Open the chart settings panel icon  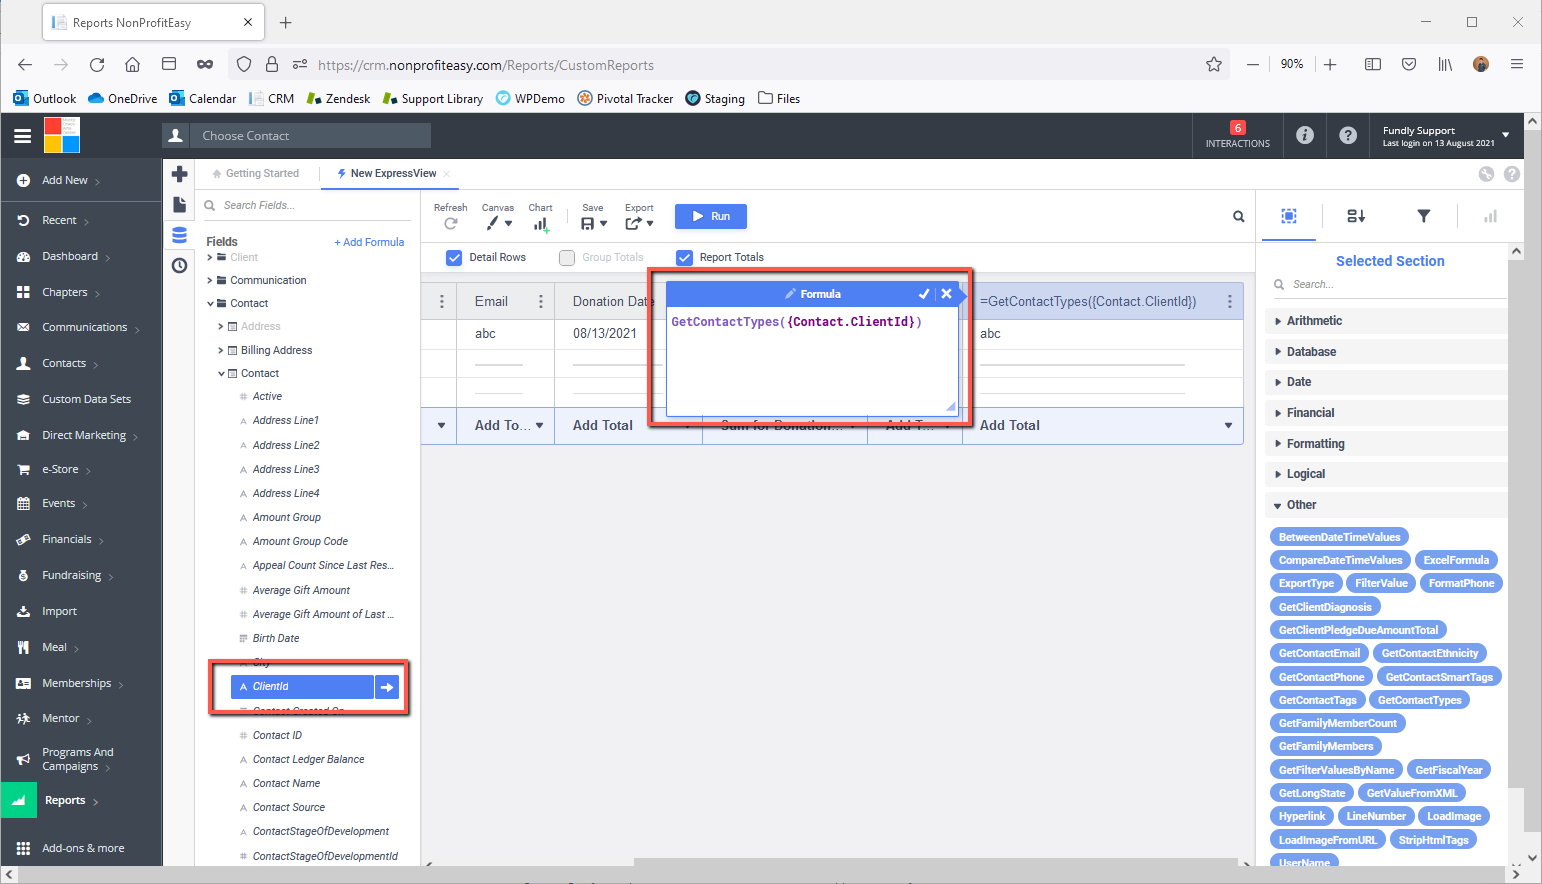[1490, 216]
